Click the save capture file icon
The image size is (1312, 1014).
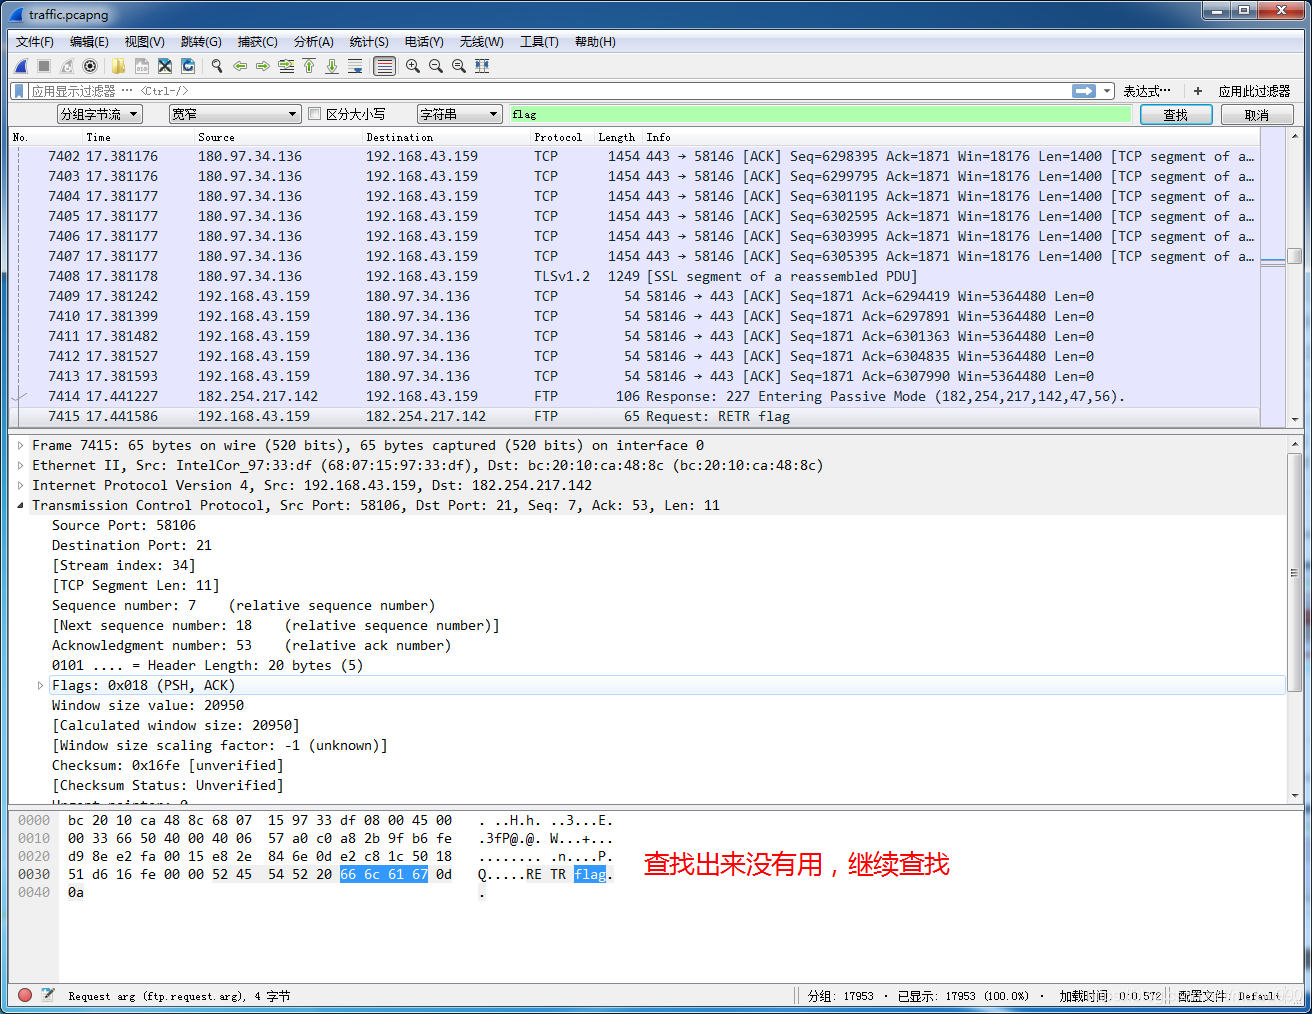(x=142, y=66)
